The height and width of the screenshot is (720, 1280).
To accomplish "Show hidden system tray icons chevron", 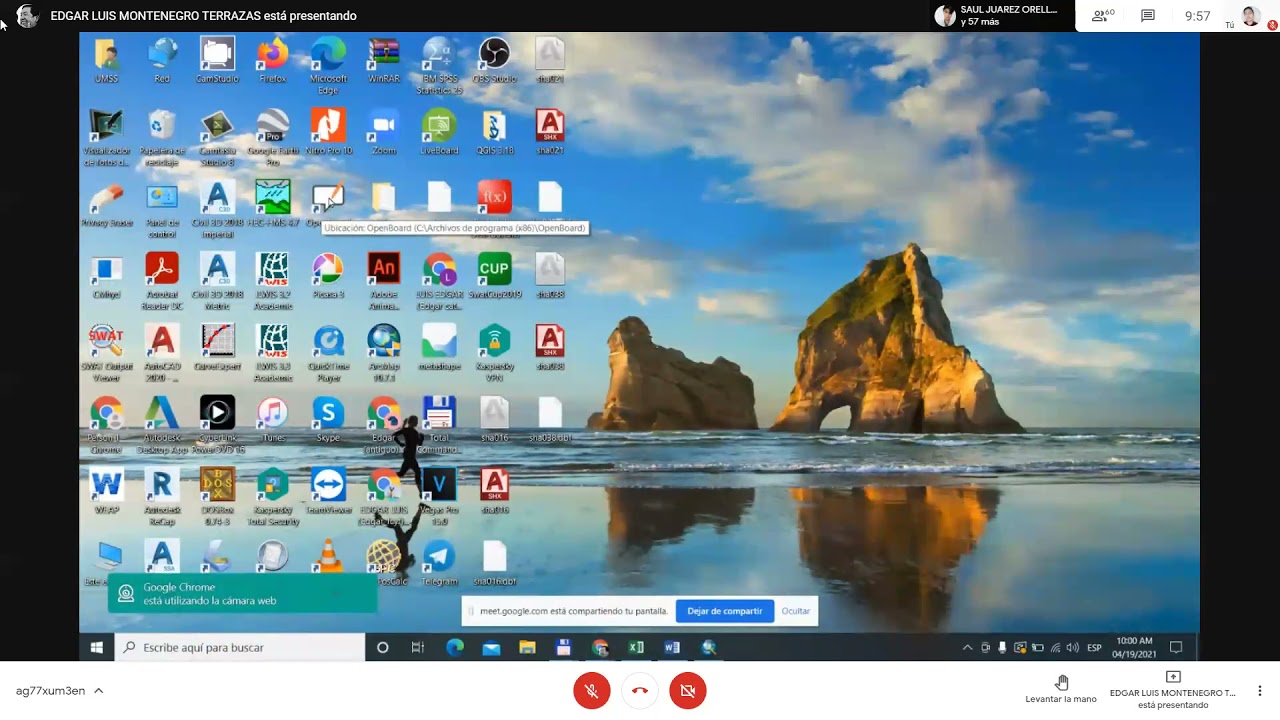I will [x=967, y=648].
